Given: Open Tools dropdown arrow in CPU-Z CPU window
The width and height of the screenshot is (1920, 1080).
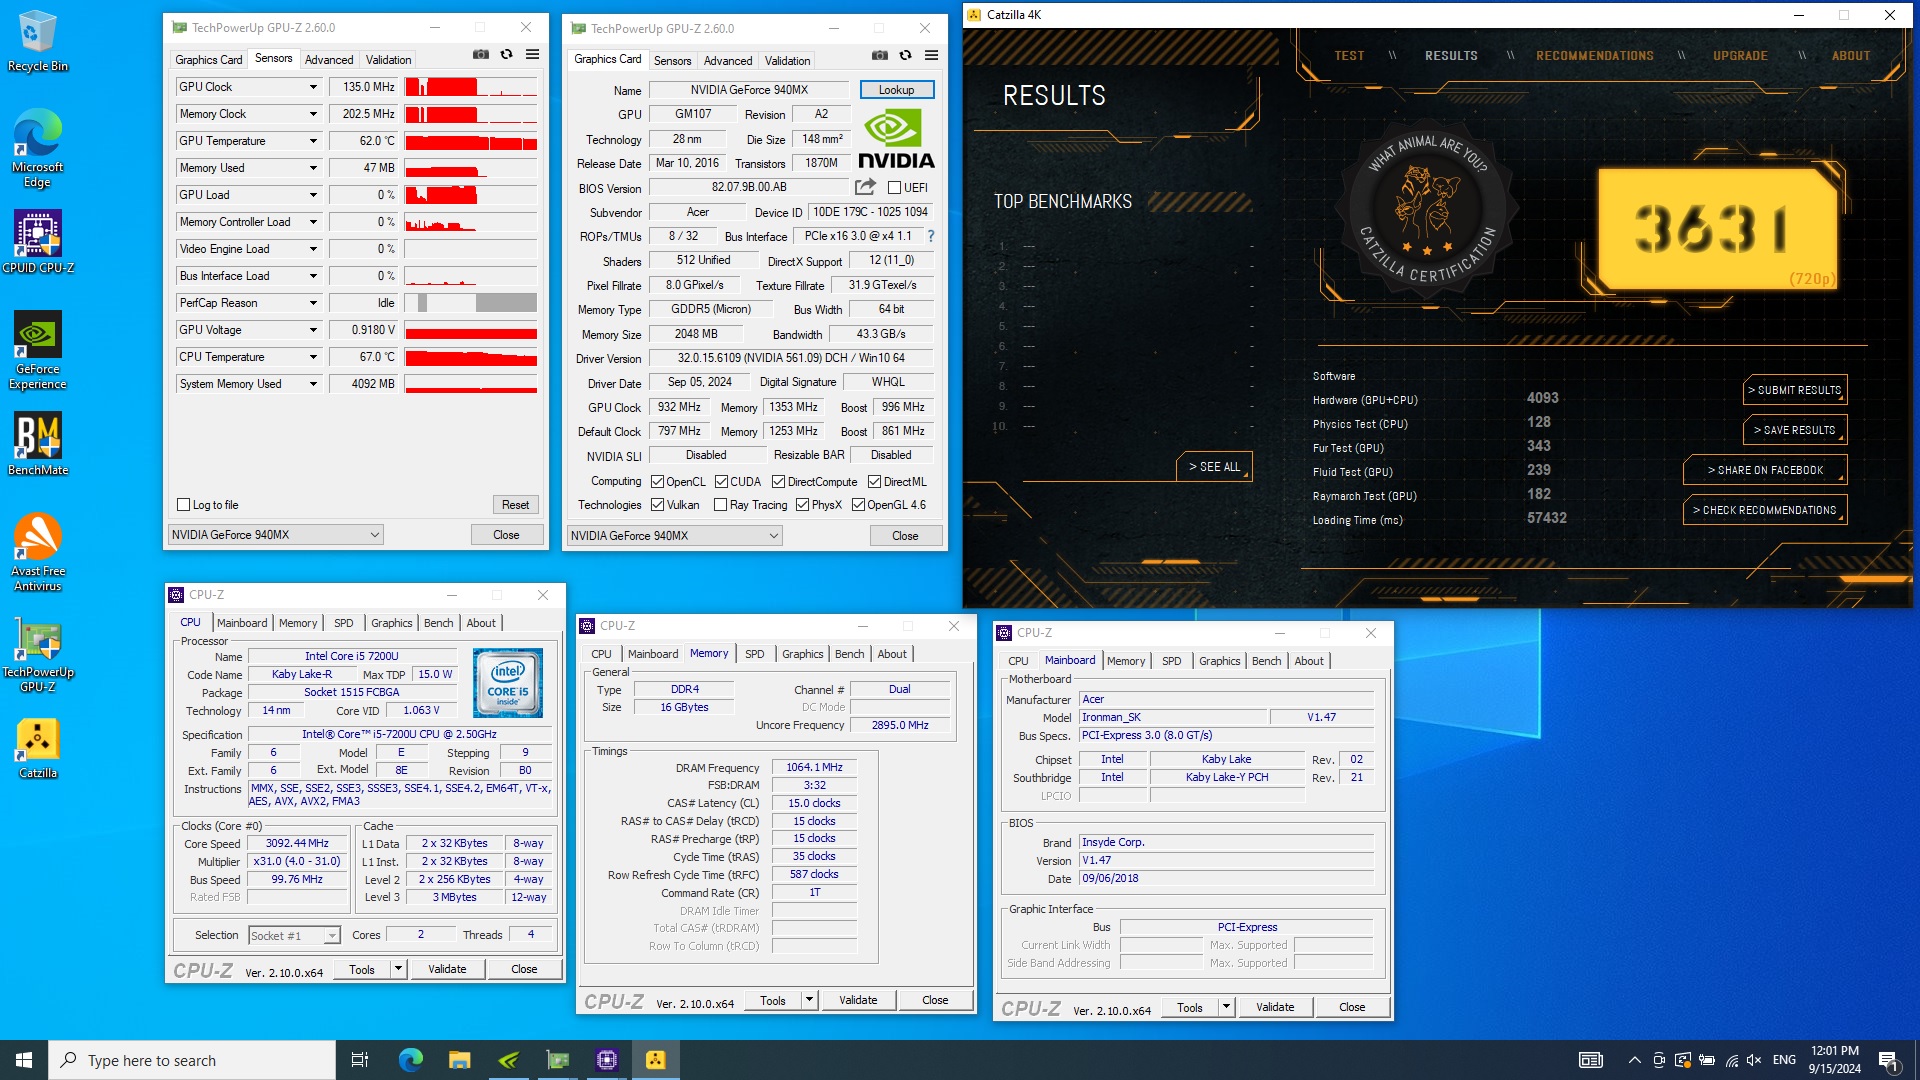Looking at the screenshot, I should click(x=398, y=969).
